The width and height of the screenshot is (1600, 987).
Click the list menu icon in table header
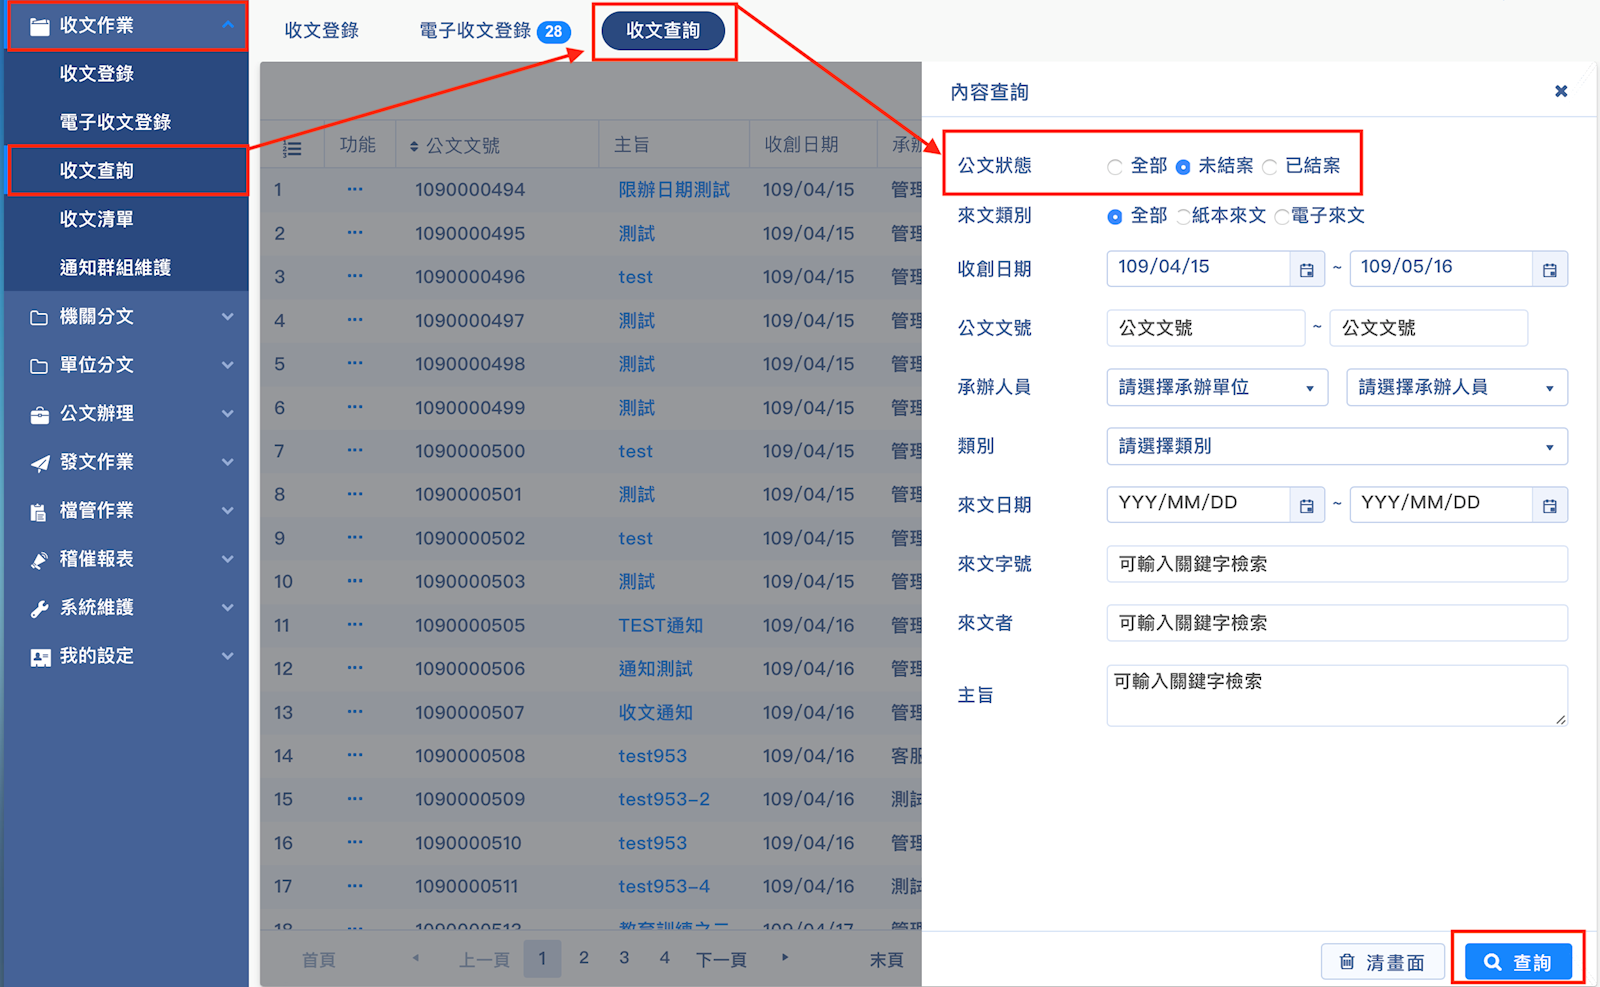tap(292, 148)
